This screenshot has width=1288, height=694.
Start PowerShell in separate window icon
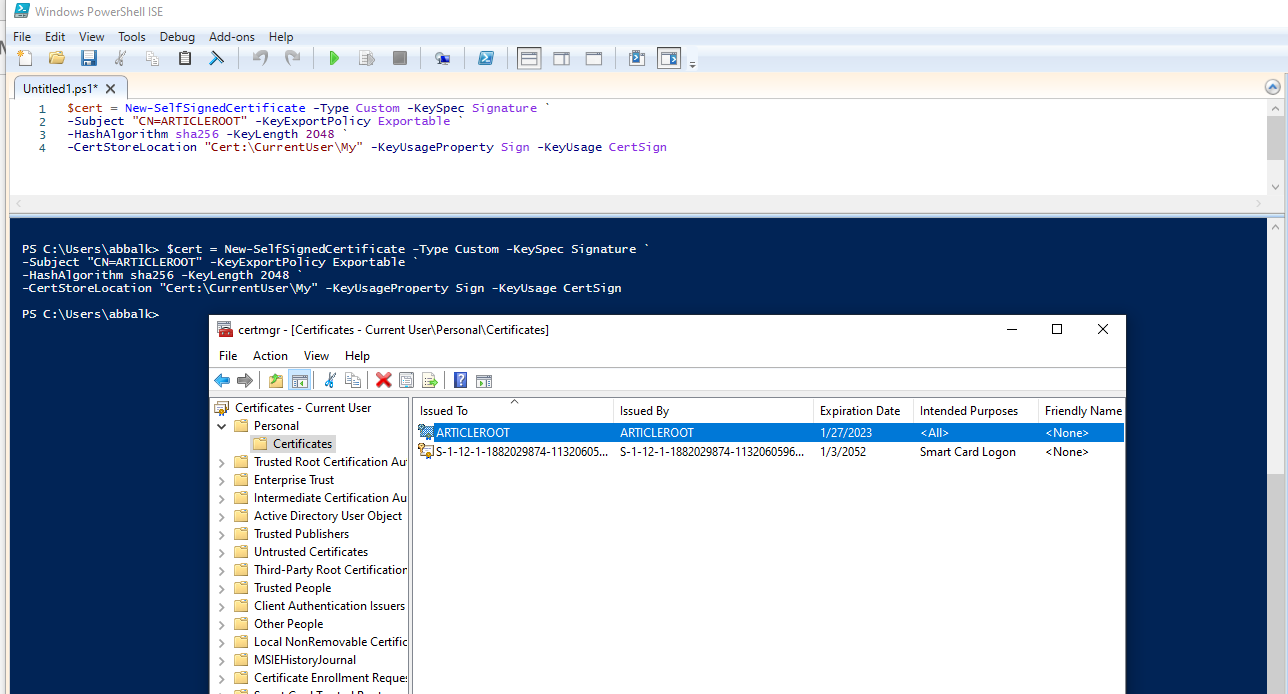(x=485, y=59)
